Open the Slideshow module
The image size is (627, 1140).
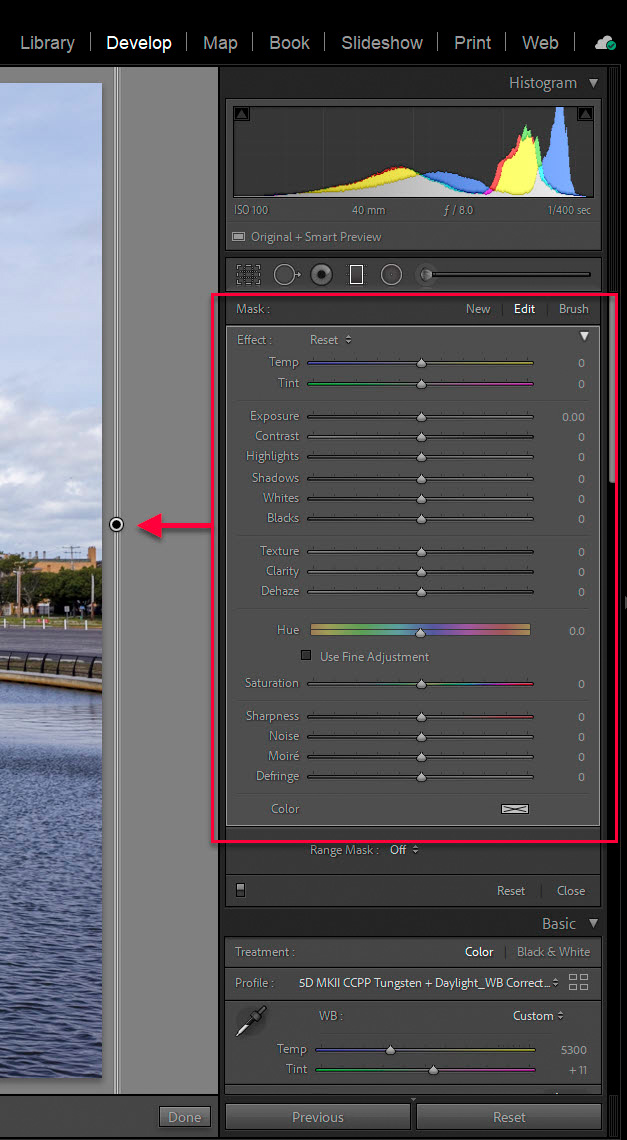tap(382, 43)
